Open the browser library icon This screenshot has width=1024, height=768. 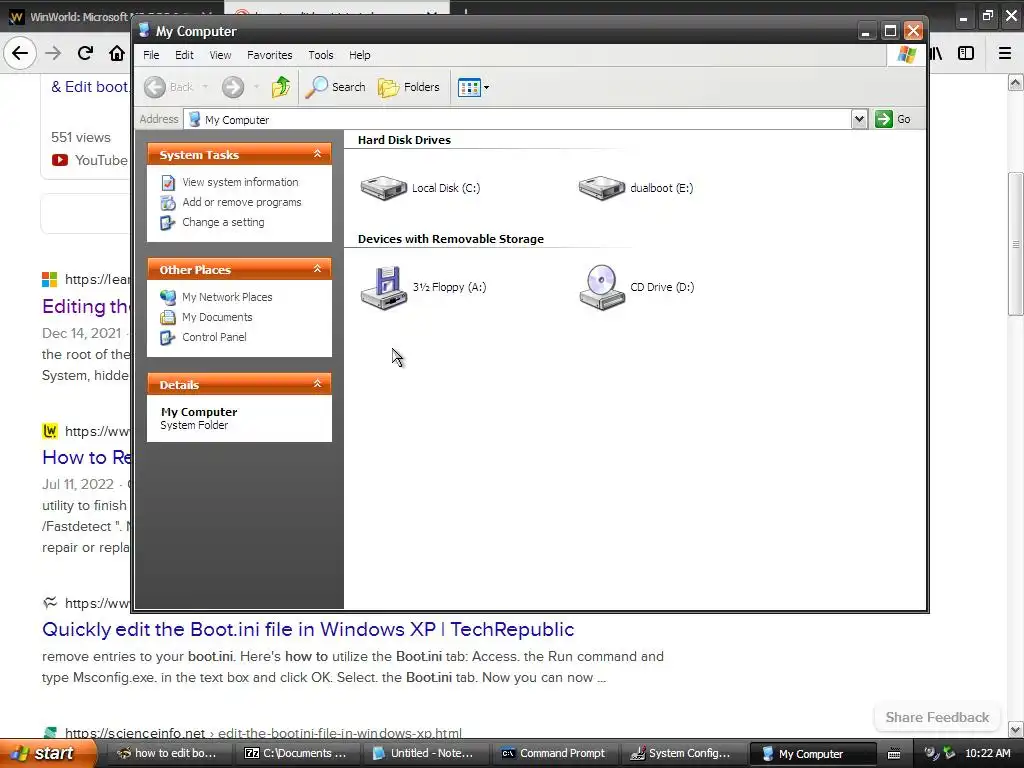[x=936, y=54]
